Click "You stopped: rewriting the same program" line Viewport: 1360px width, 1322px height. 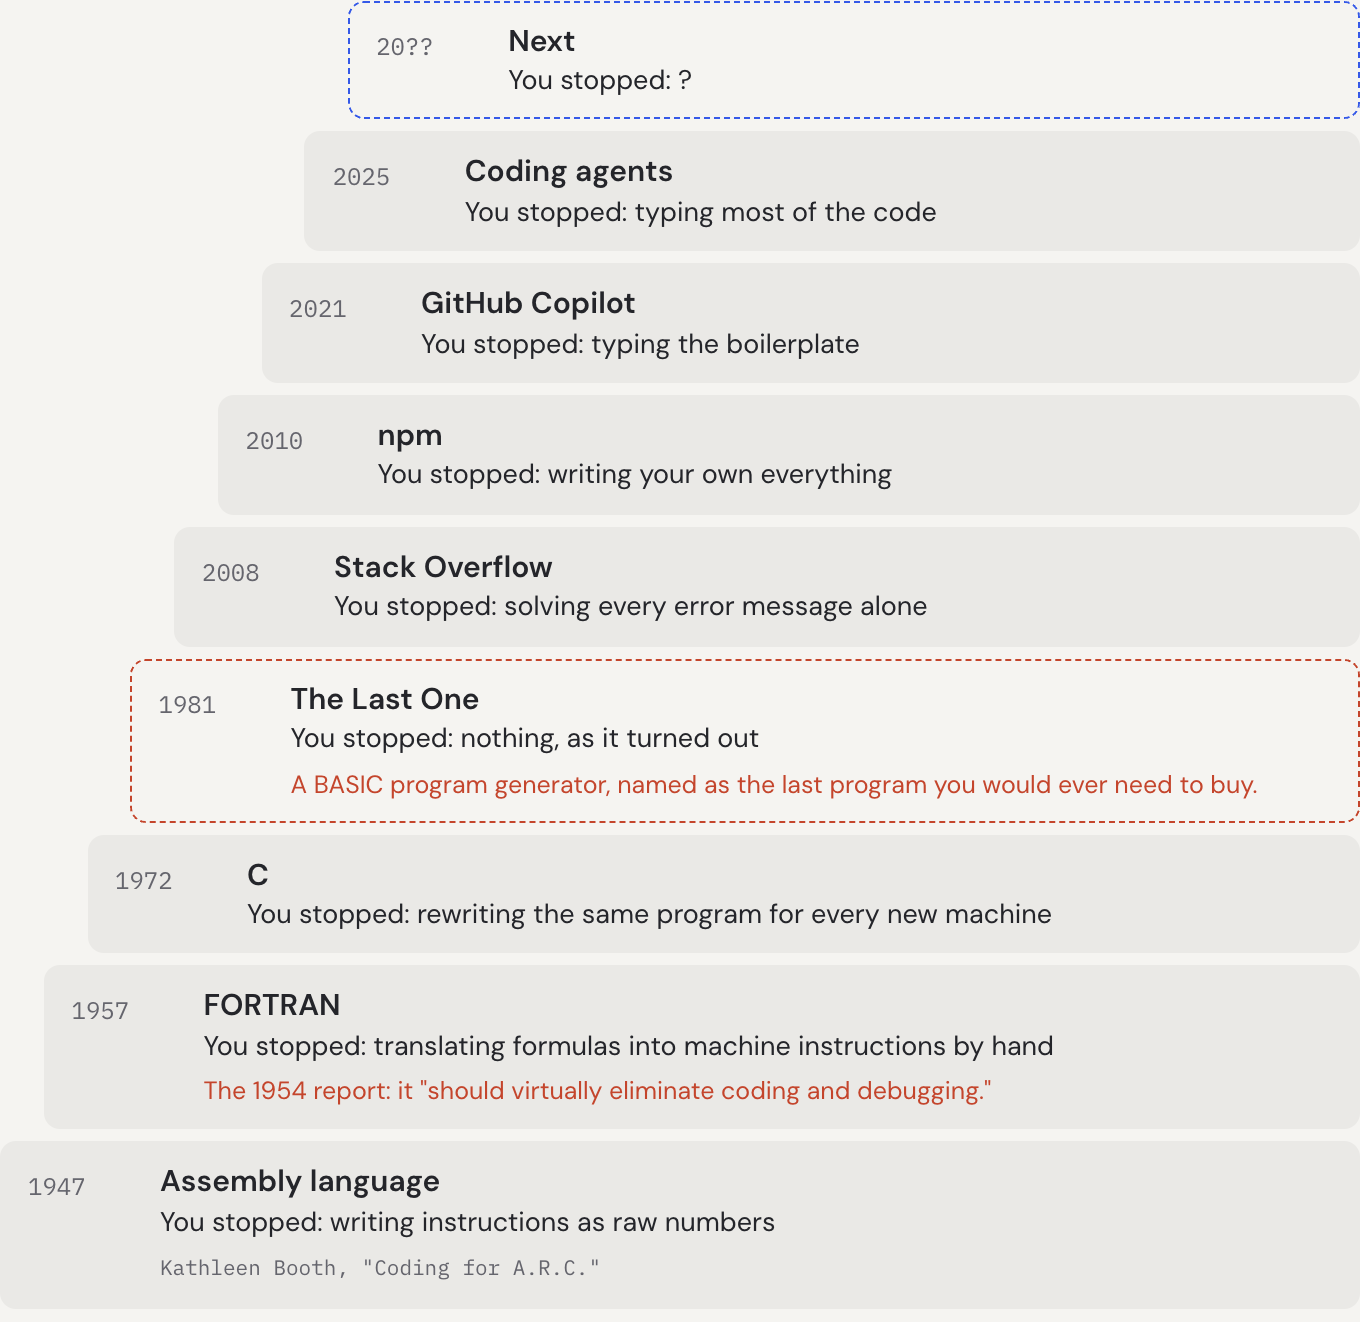(x=650, y=914)
